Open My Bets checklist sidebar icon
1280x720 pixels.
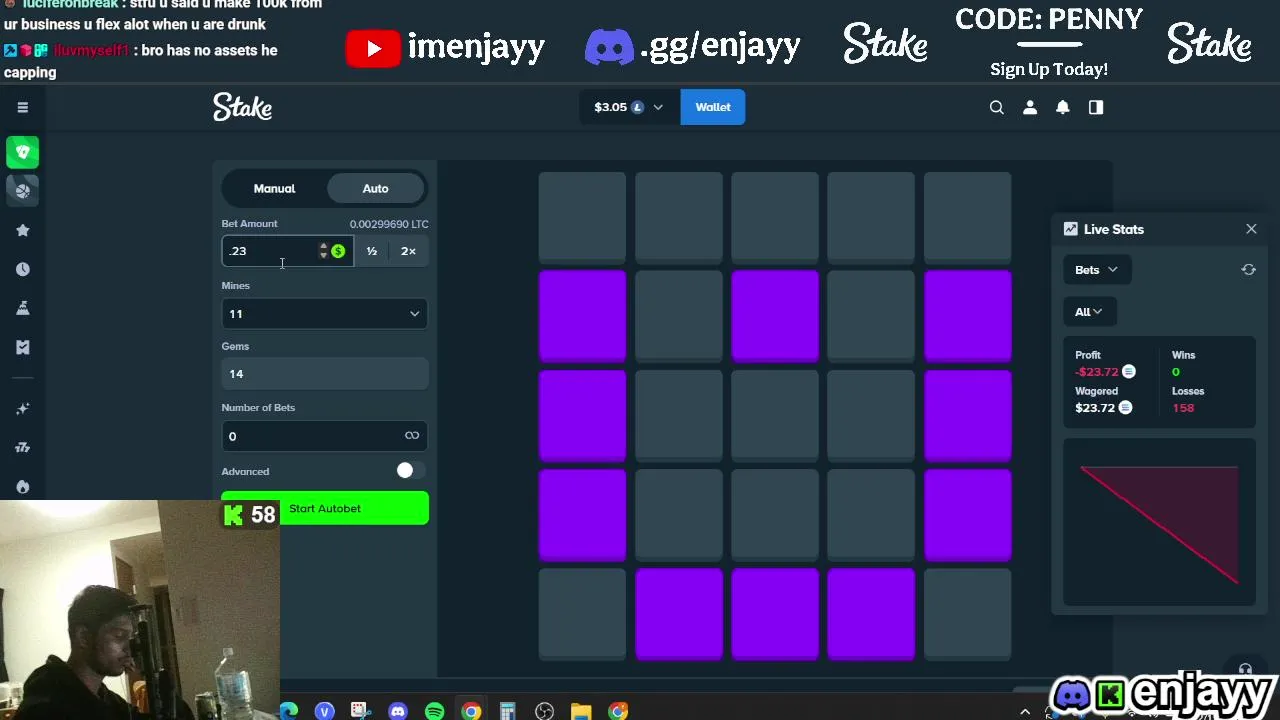tap(22, 347)
